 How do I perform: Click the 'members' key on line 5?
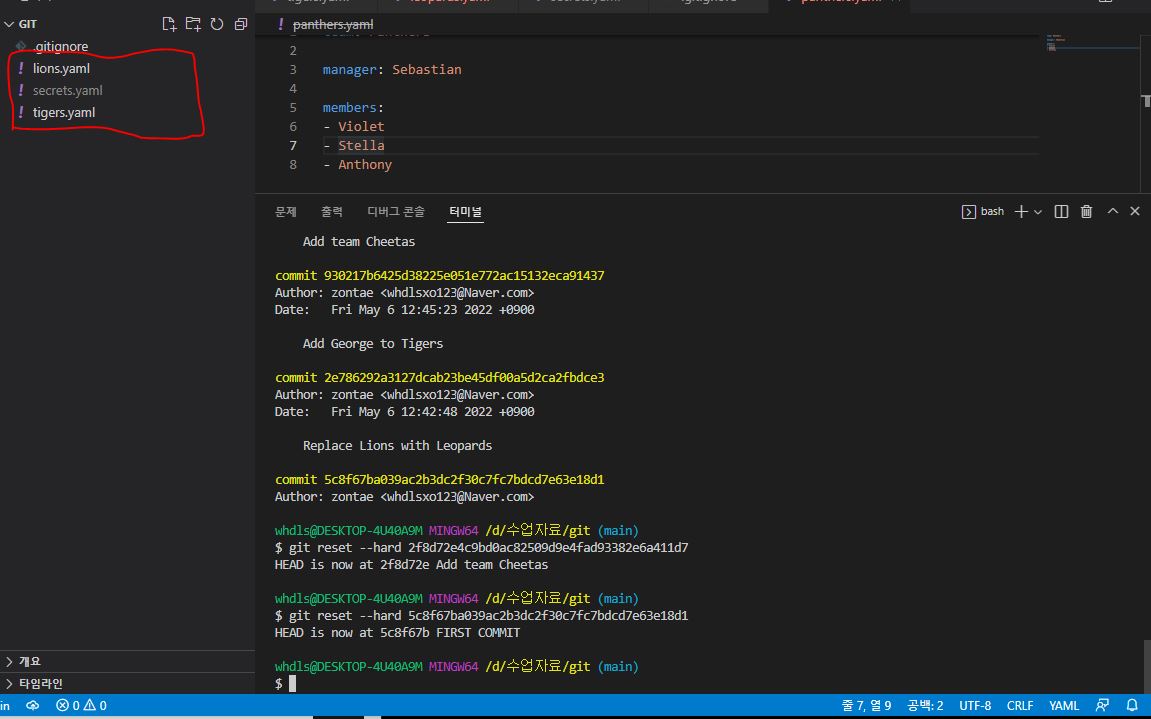pyautogui.click(x=349, y=108)
